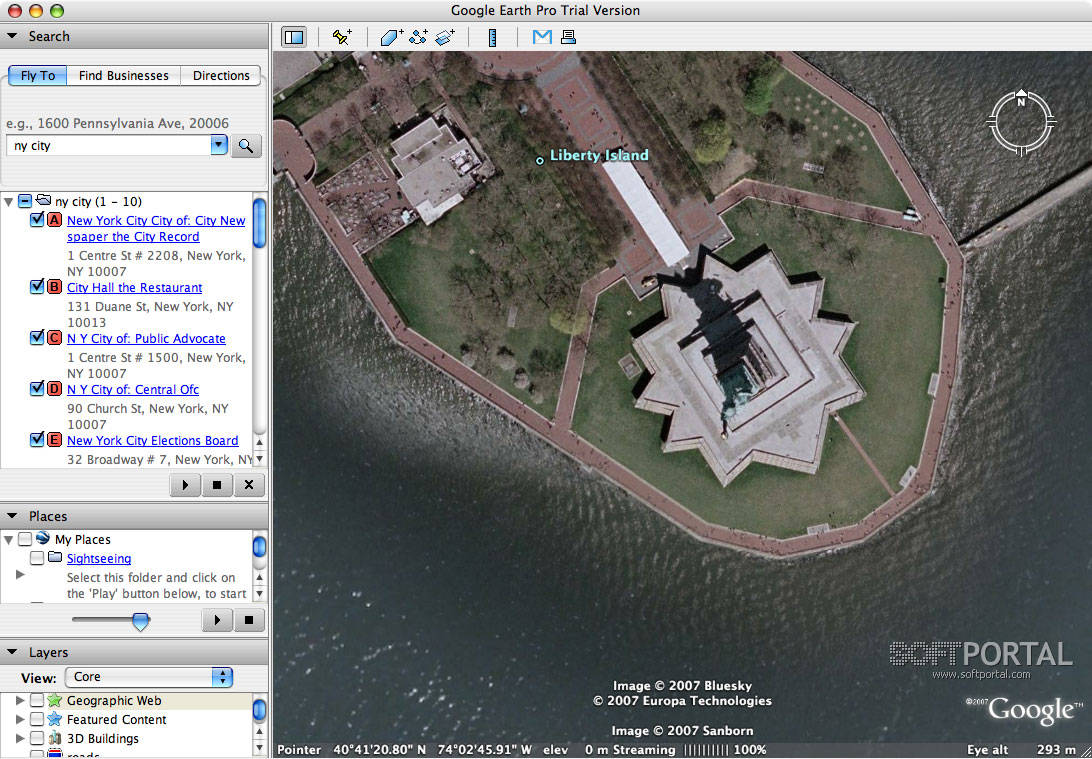Play the Places tour
Image resolution: width=1092 pixels, height=759 pixels.
pos(217,620)
